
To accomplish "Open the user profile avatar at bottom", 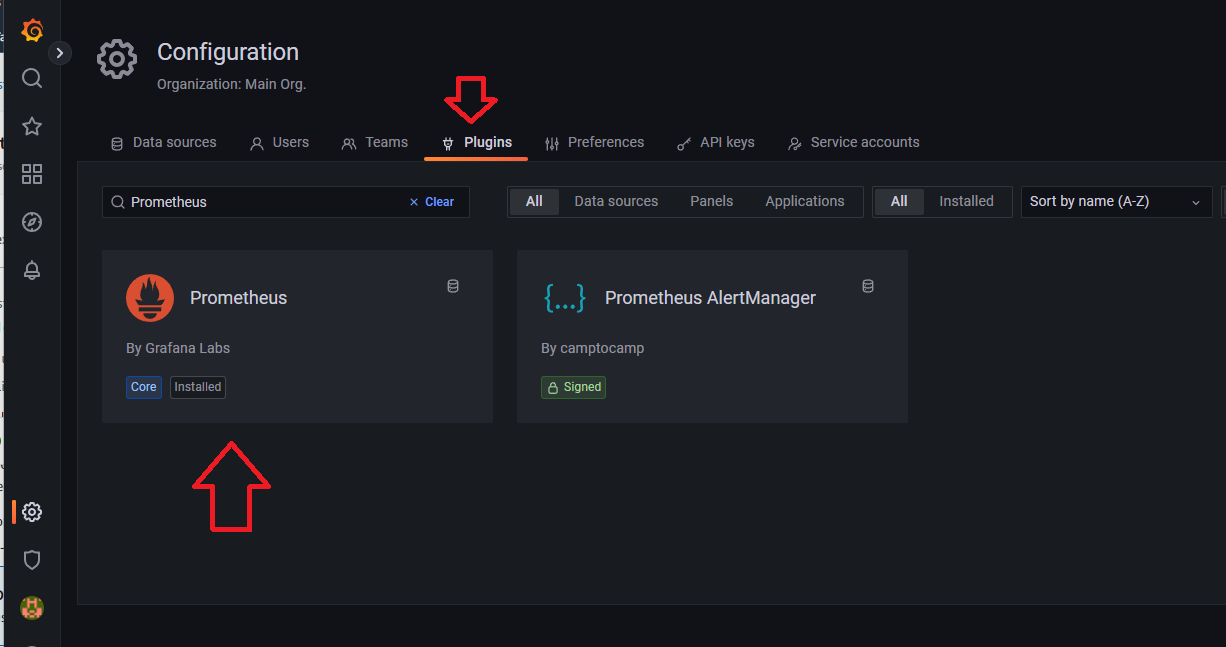I will point(31,608).
